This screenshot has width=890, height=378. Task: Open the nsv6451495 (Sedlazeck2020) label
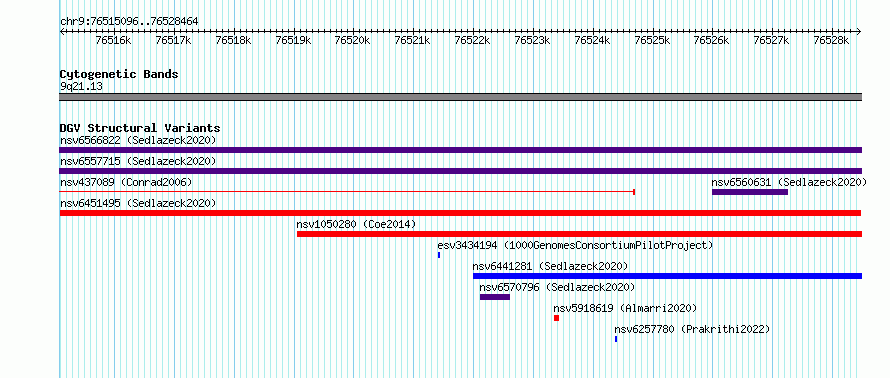click(138, 203)
